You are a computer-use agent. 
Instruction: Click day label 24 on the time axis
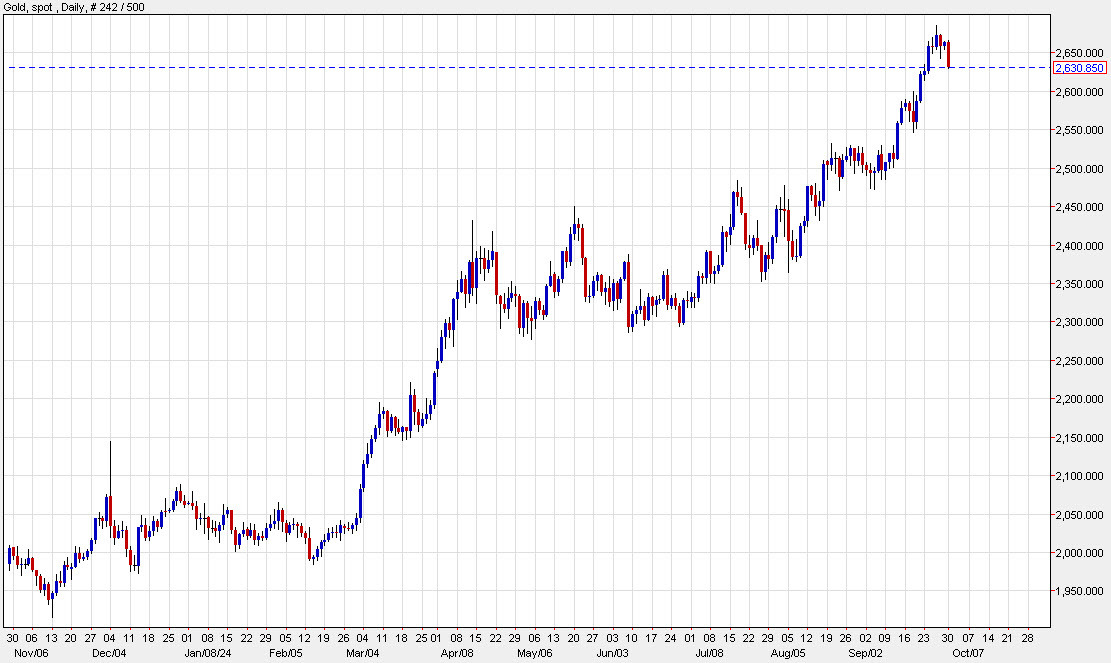coord(670,638)
